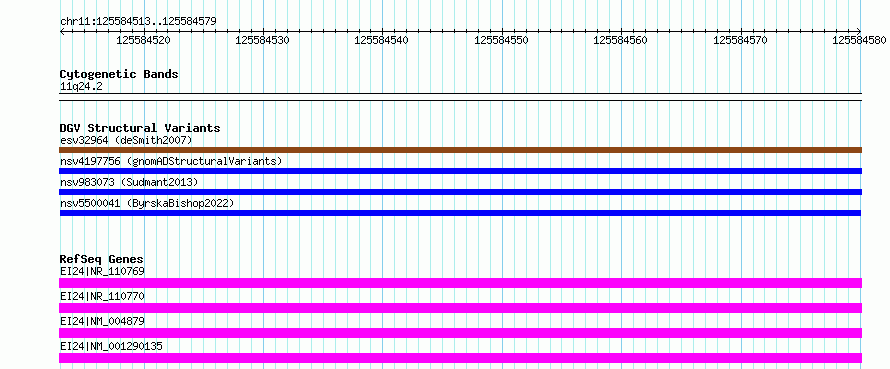Click the ruler tick label 125584570
890x369 pixels.
741,40
